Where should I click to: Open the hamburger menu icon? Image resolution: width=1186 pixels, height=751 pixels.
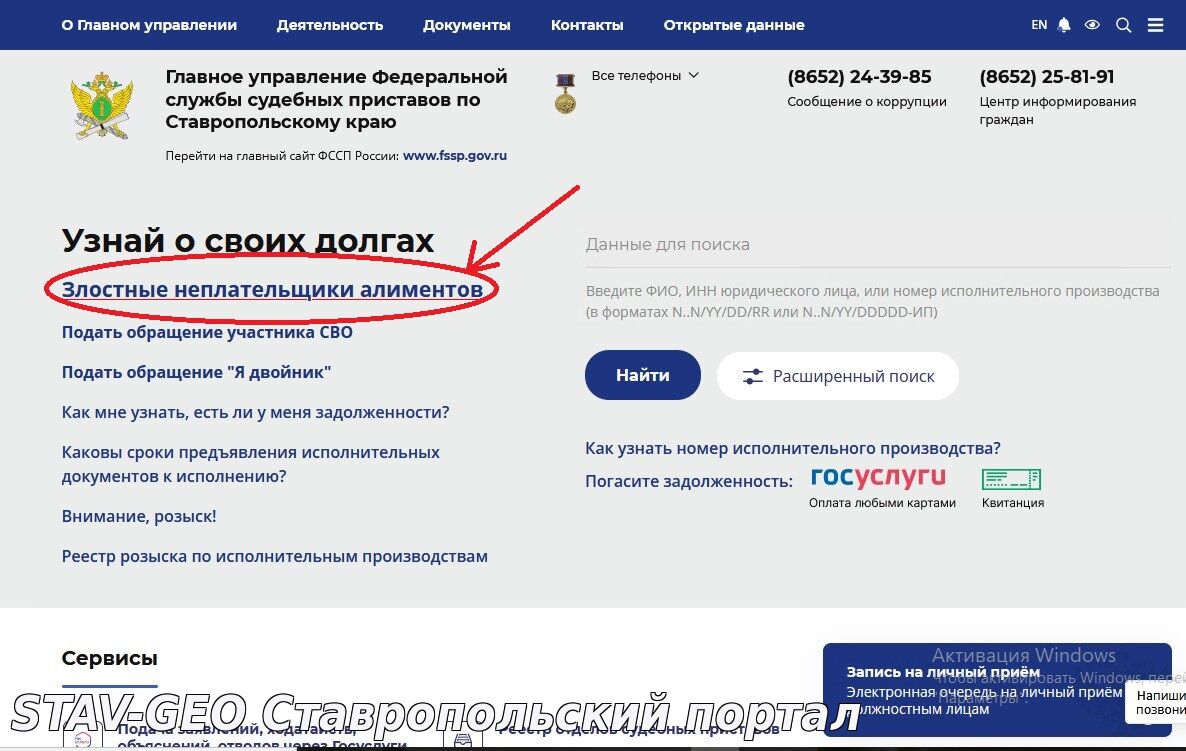(1155, 25)
